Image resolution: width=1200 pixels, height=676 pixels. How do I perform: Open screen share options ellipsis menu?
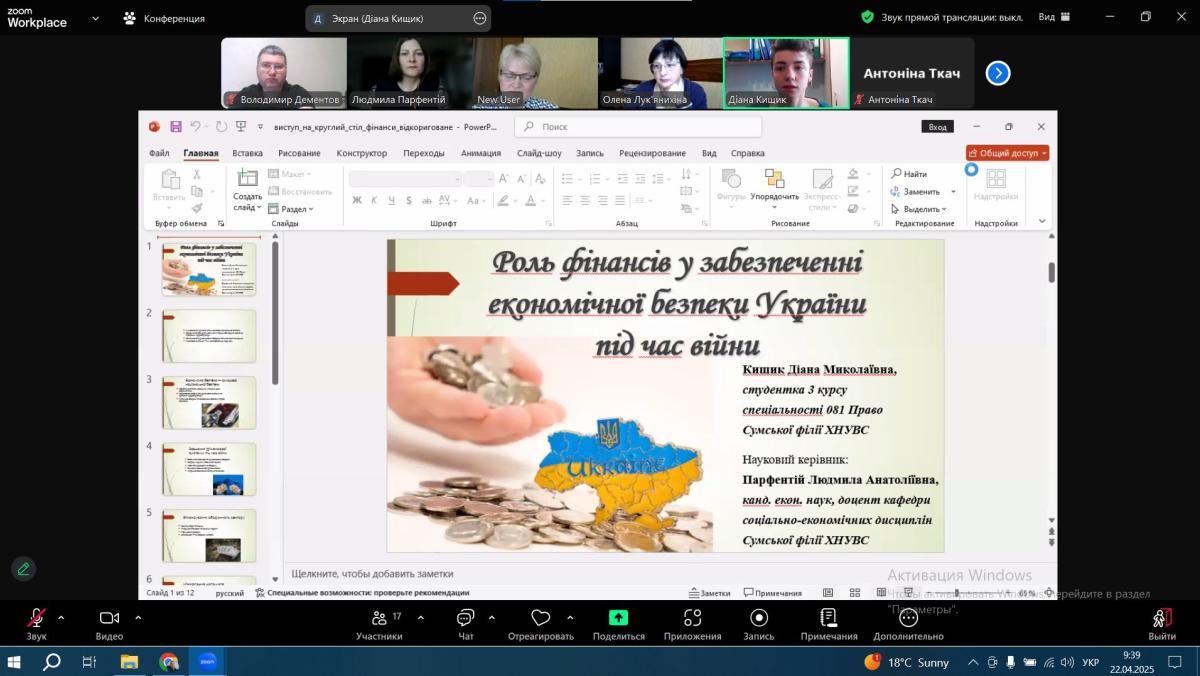click(x=480, y=18)
